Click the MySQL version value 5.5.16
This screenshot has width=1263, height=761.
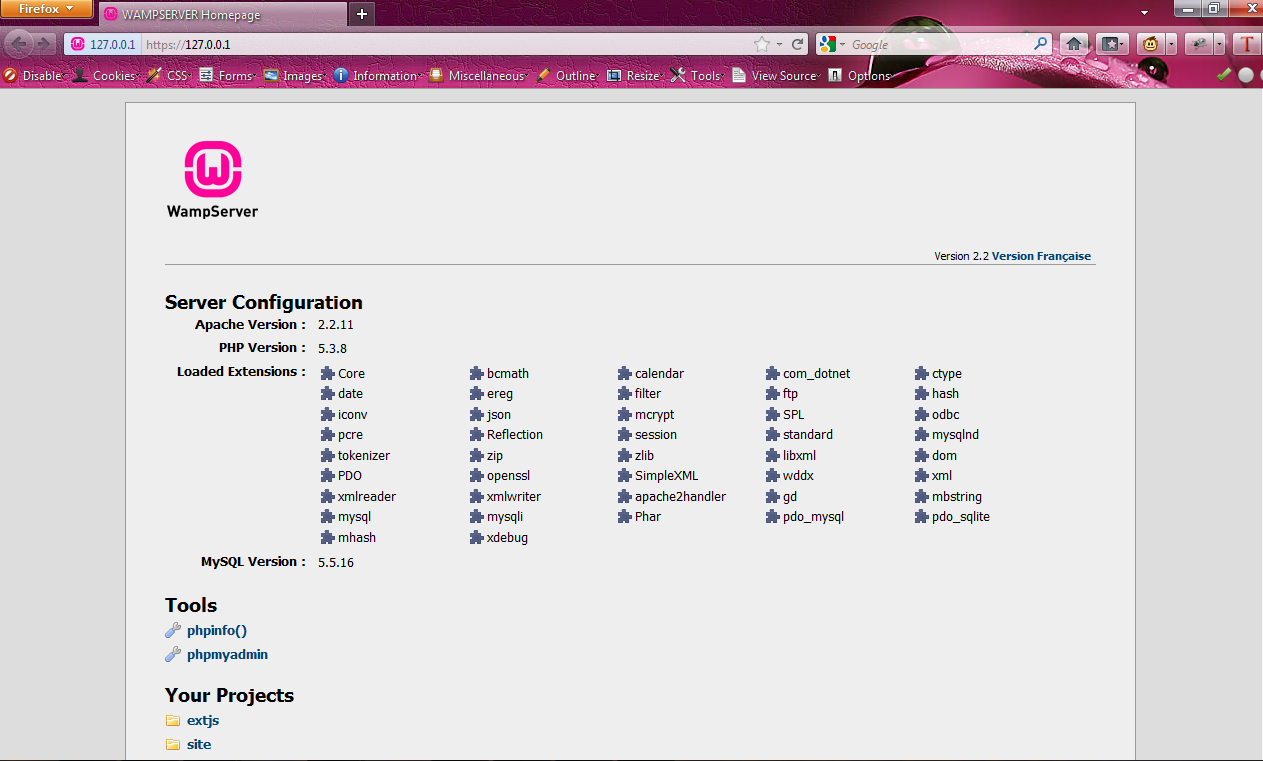[336, 562]
